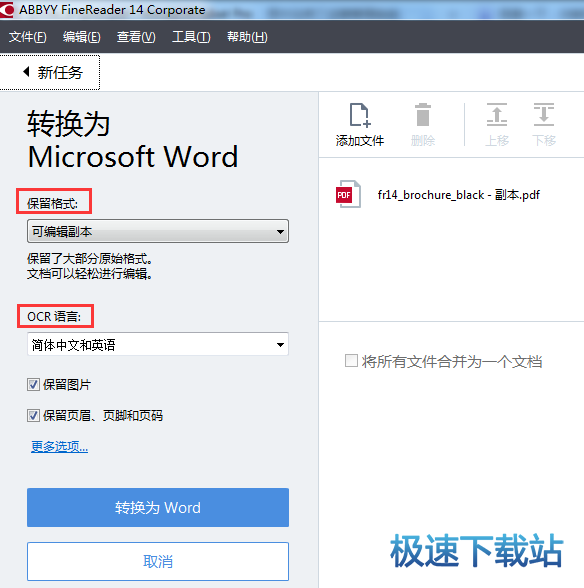
Task: Open the 文件(F) menu
Action: pos(28,37)
